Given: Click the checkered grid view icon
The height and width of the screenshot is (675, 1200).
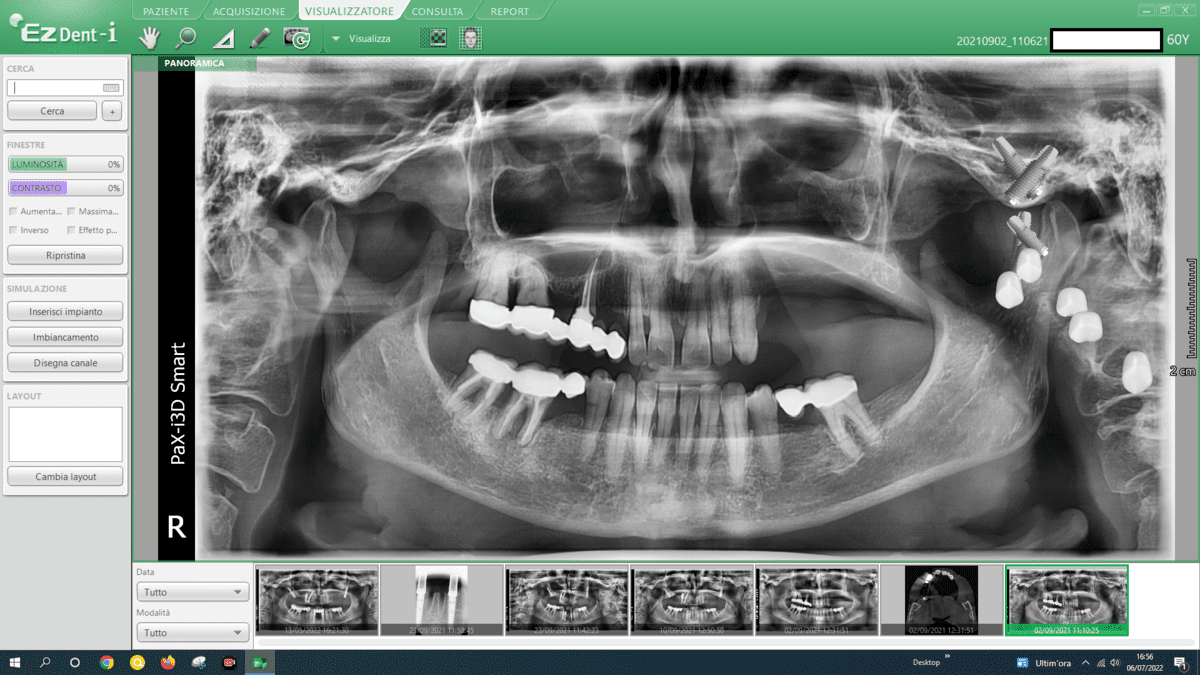Looking at the screenshot, I should point(435,38).
